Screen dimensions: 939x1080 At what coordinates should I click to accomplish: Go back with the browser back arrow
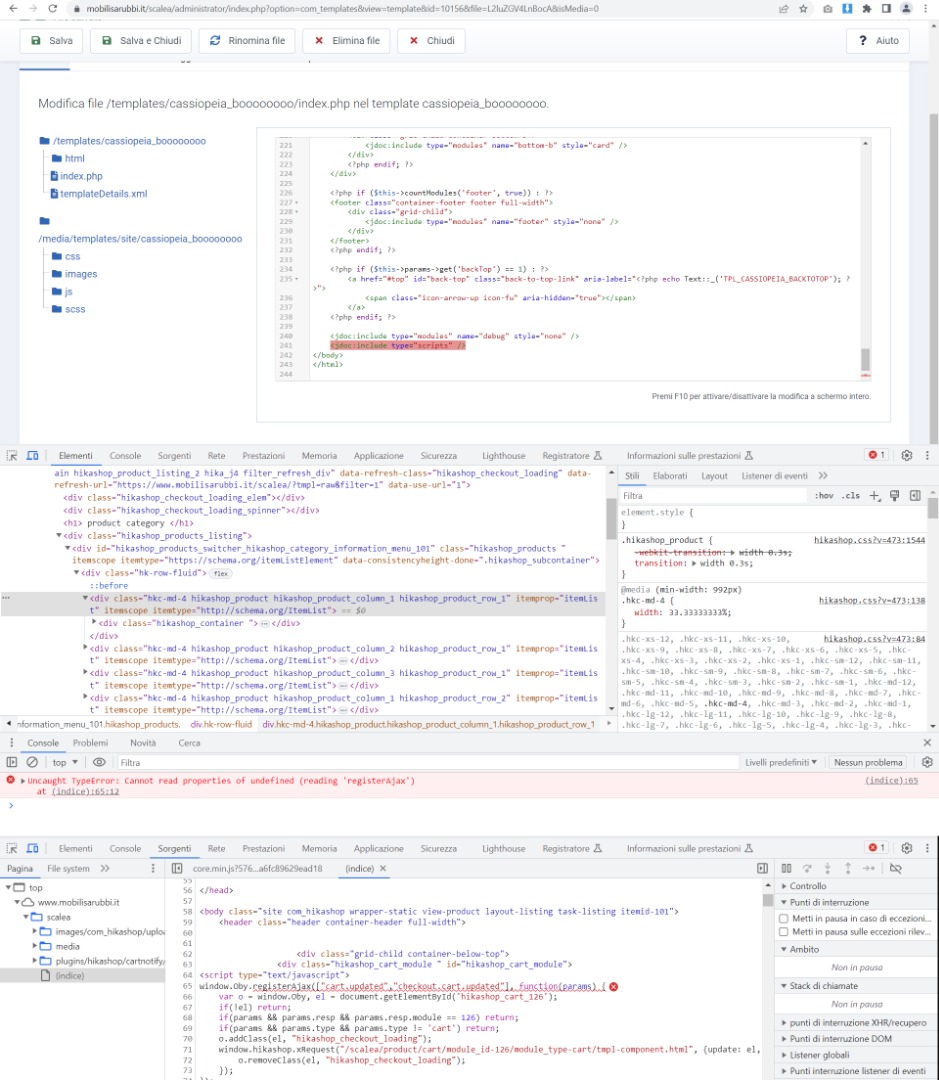12,8
